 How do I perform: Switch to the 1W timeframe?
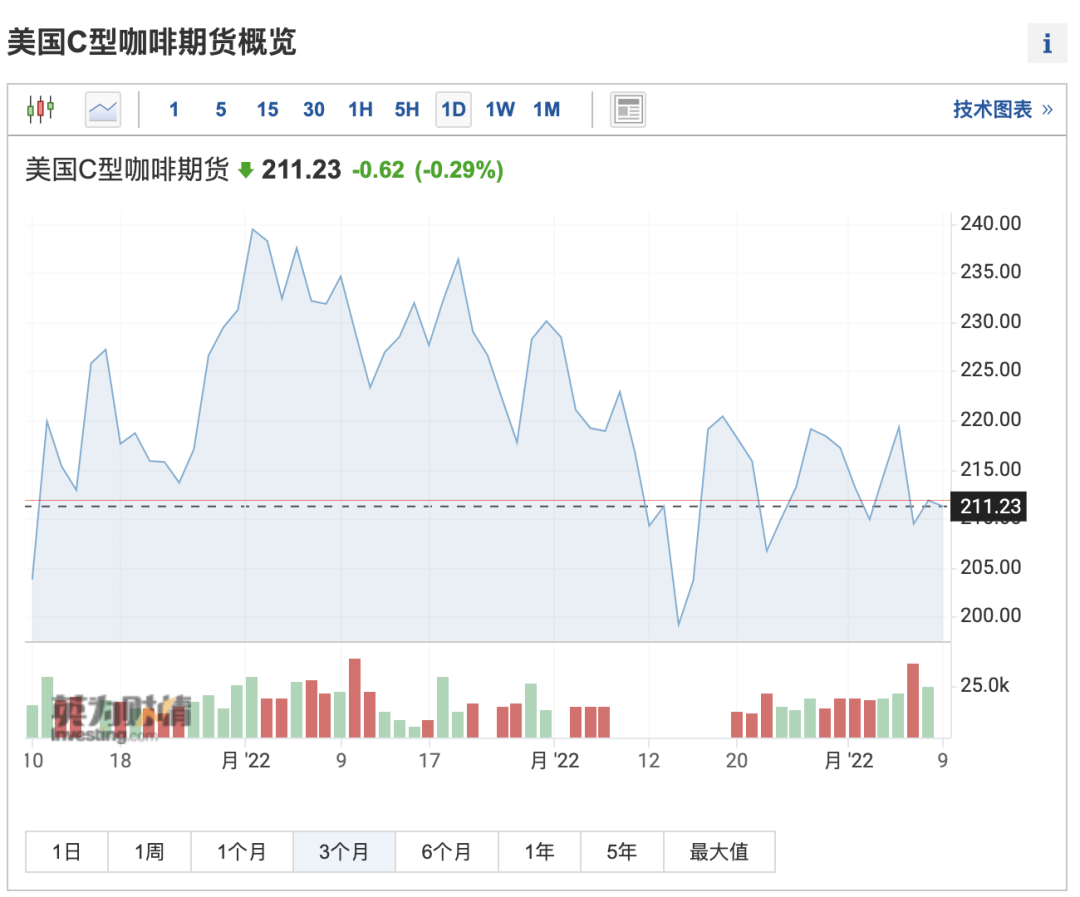point(500,110)
